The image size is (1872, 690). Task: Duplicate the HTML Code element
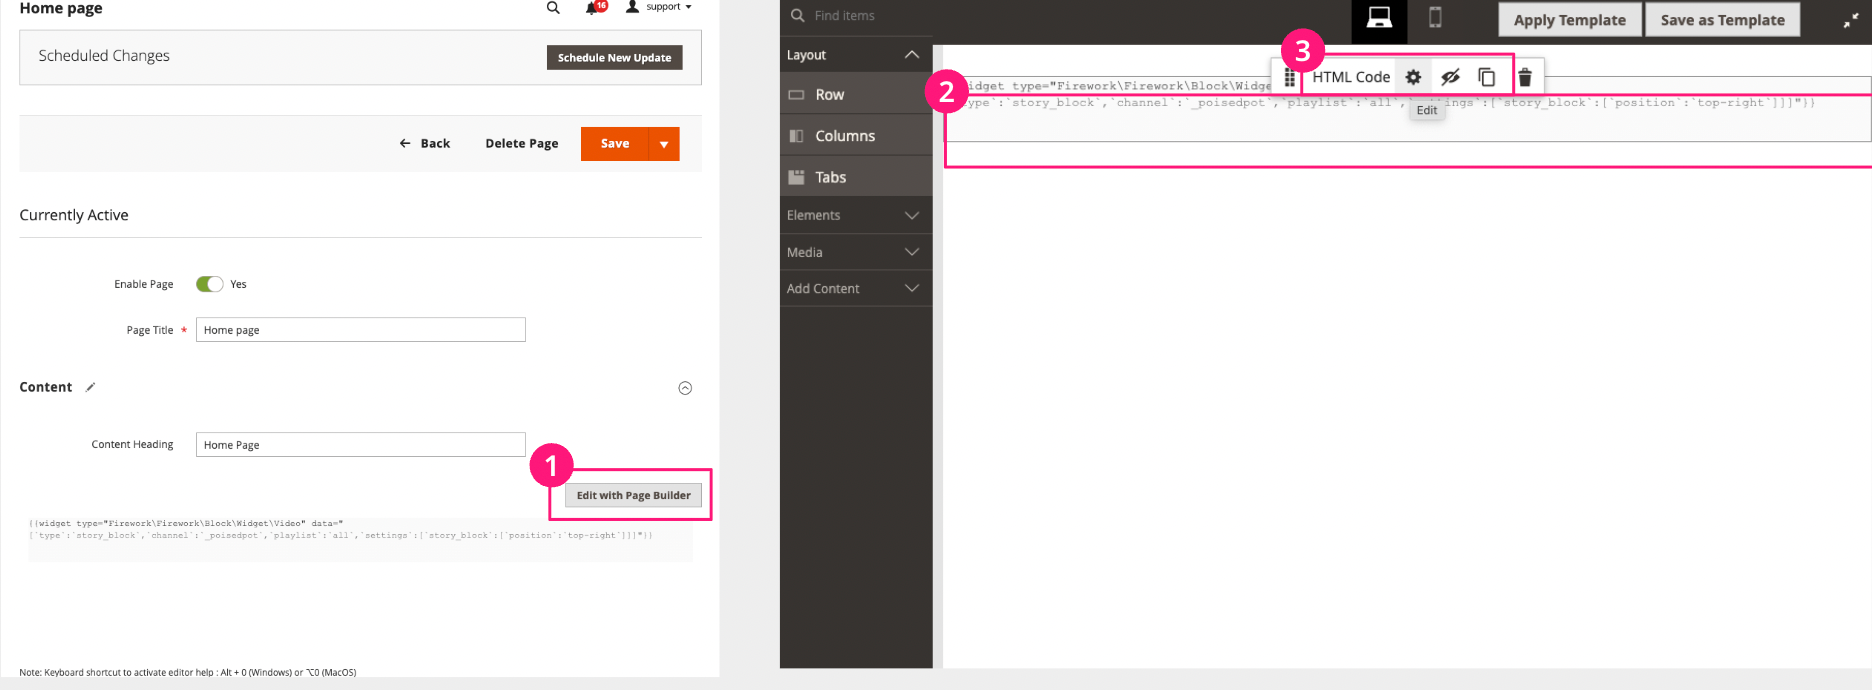(1487, 77)
